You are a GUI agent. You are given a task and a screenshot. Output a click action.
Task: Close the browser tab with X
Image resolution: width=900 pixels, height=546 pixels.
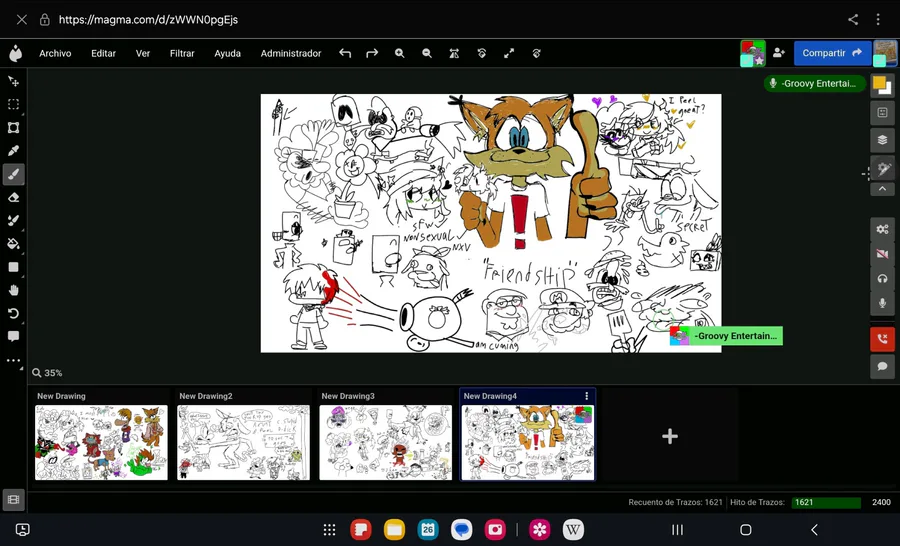tap(22, 20)
